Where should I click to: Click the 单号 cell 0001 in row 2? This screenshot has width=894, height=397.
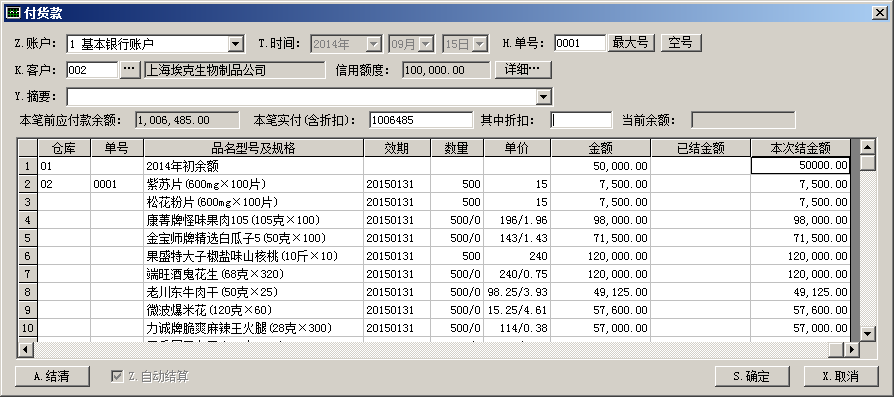tap(117, 184)
